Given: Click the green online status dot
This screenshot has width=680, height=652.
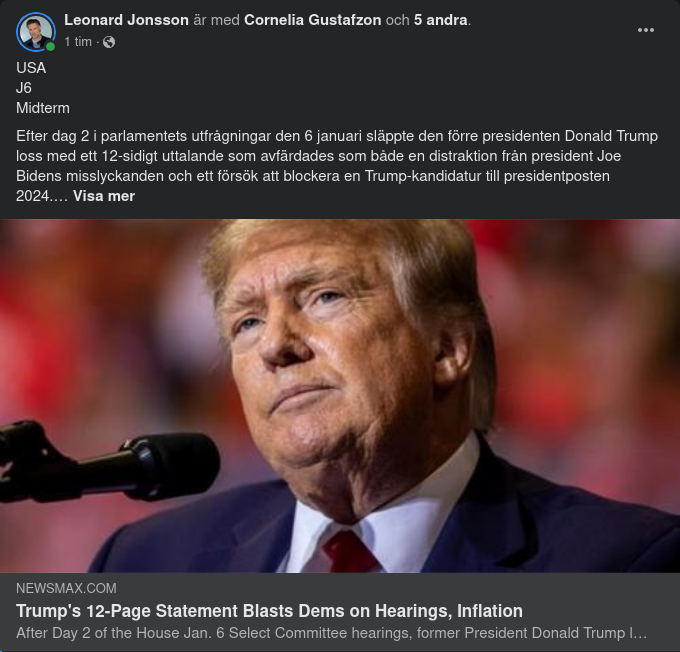Looking at the screenshot, I should [x=50, y=46].
